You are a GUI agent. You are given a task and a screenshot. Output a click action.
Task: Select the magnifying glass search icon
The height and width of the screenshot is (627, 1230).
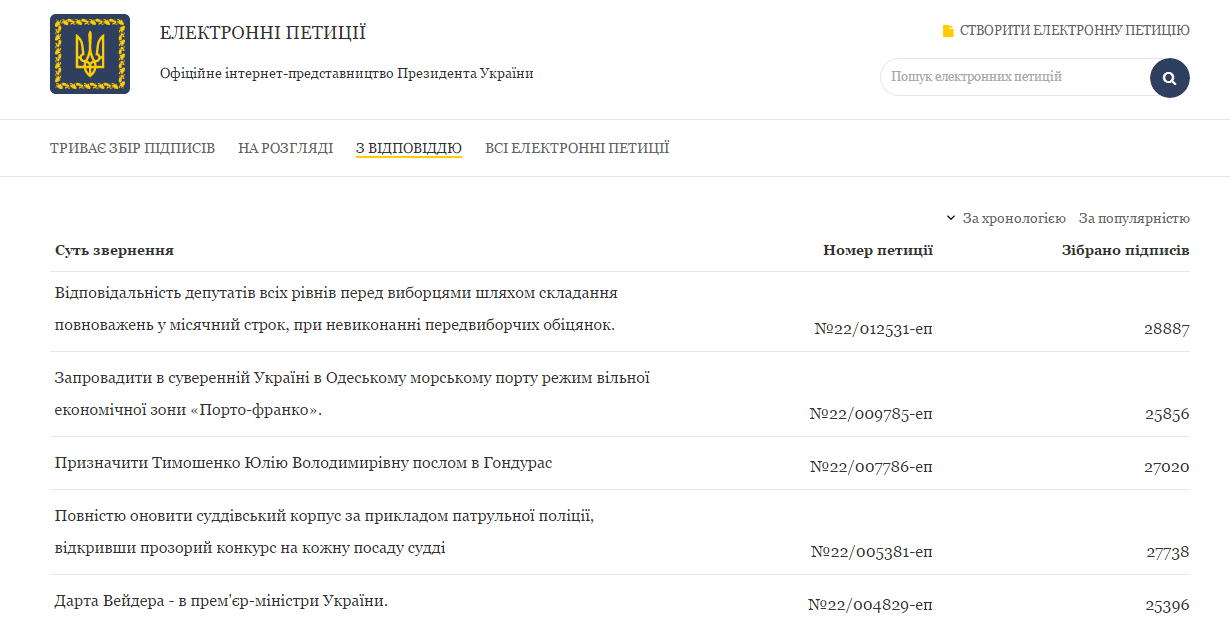[1168, 77]
